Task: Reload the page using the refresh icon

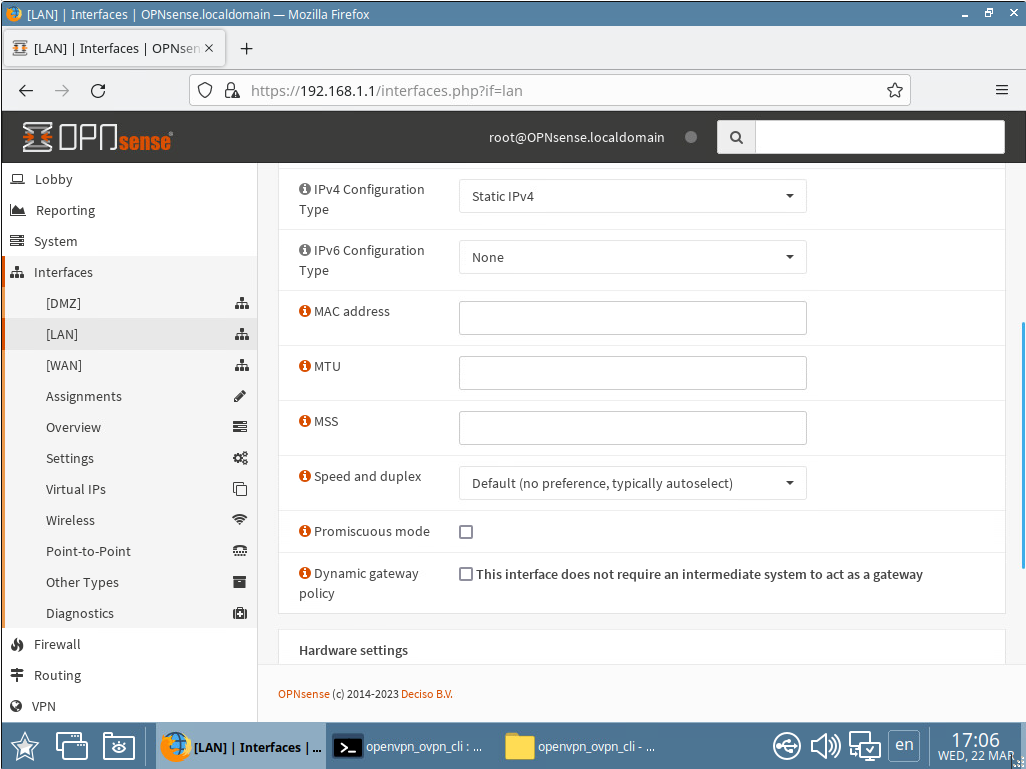Action: [x=98, y=90]
